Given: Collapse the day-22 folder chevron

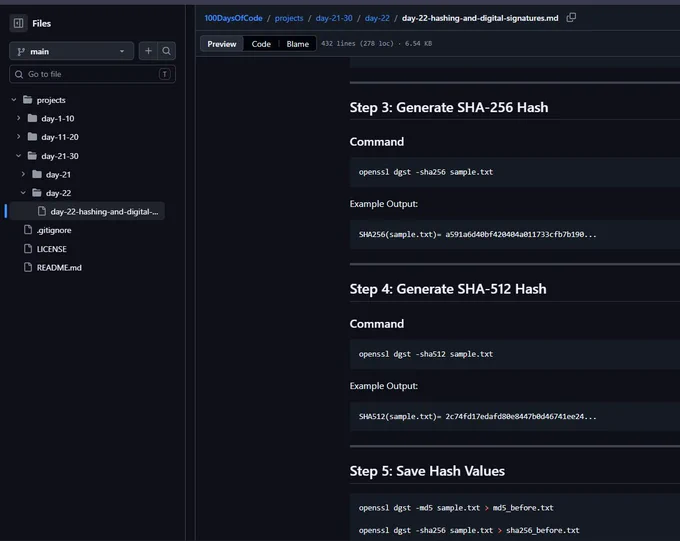Looking at the screenshot, I should 23,193.
